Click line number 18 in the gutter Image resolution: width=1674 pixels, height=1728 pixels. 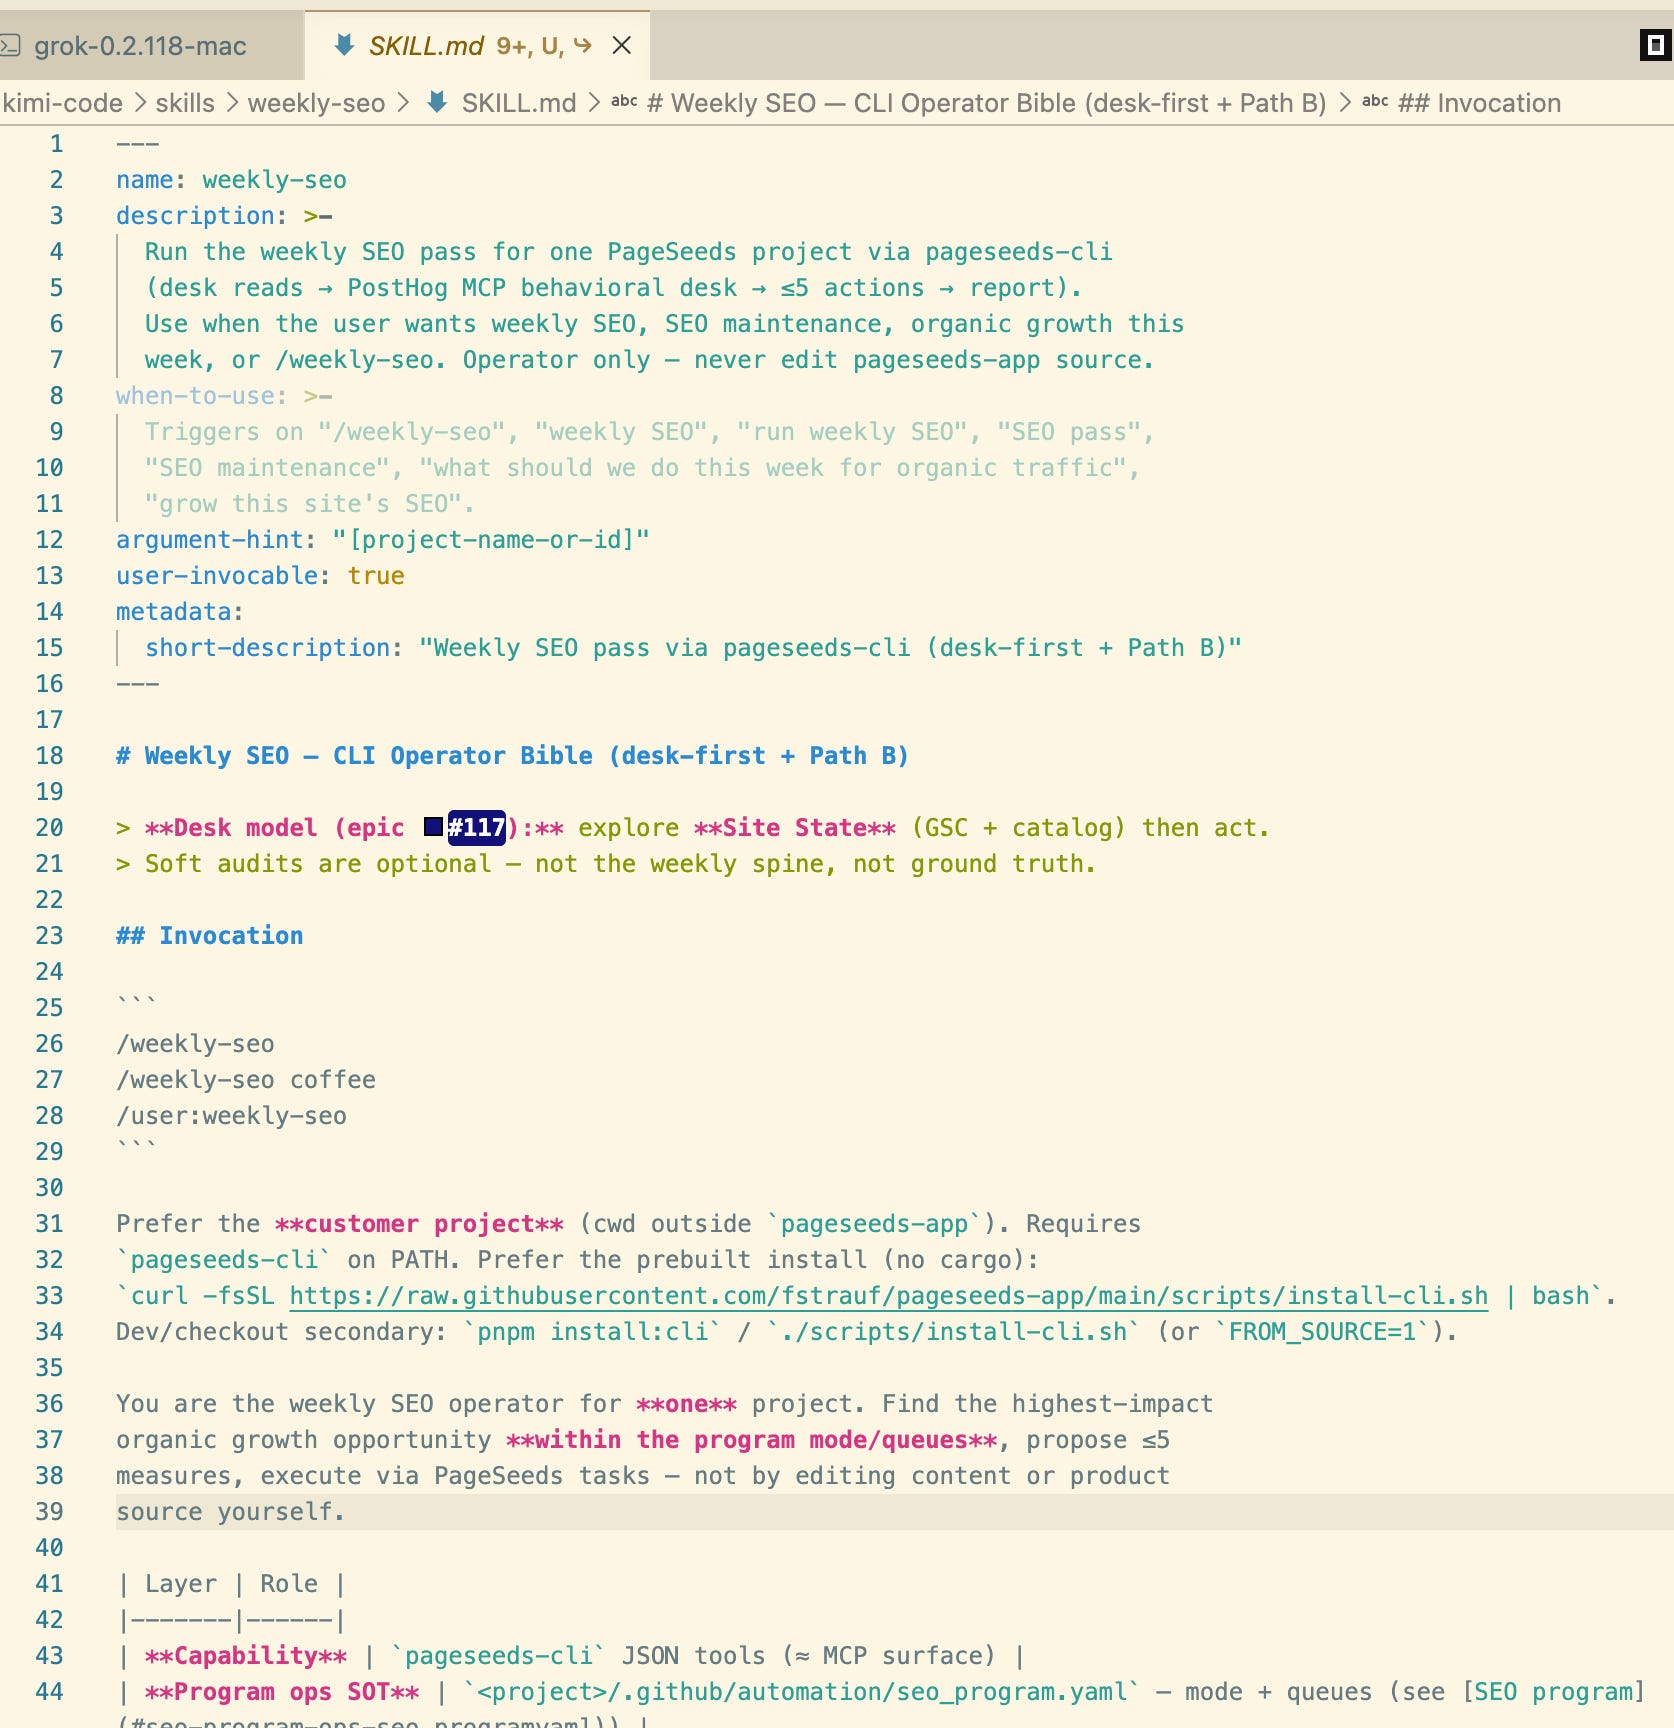49,756
